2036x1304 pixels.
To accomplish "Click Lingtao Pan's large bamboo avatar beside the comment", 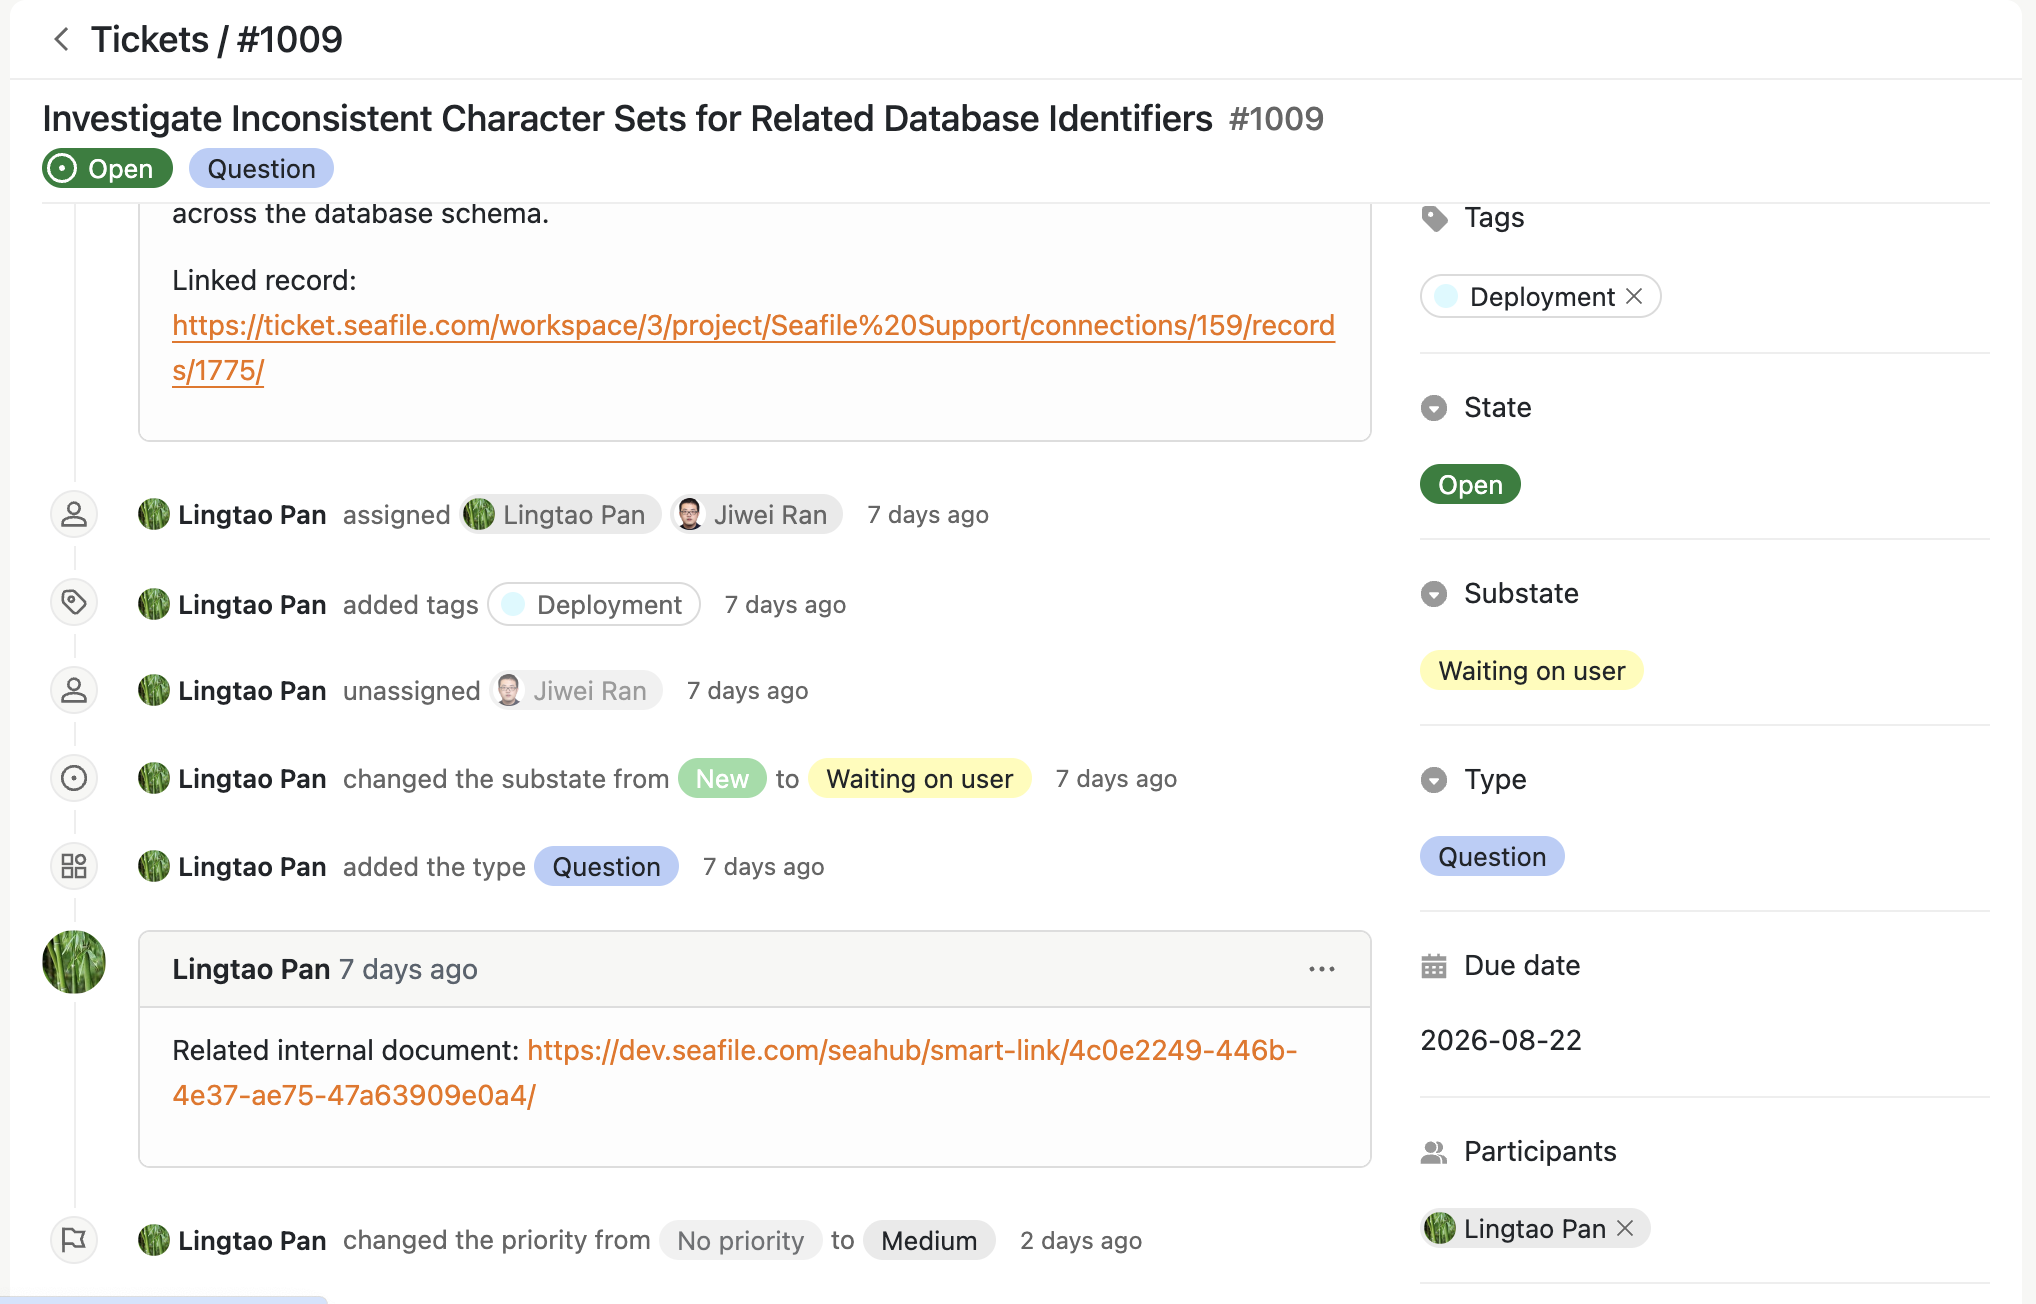I will click(74, 962).
